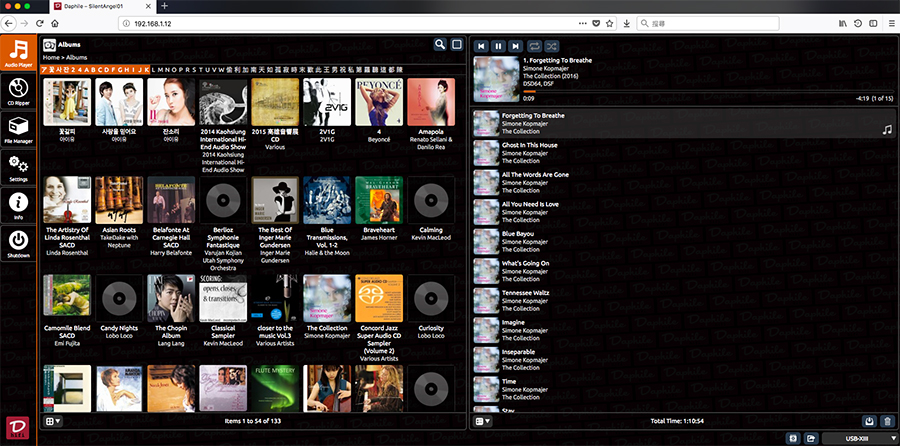This screenshot has width=900, height=446.
Task: Expand the USB-XIII player selector
Action: [x=854, y=438]
